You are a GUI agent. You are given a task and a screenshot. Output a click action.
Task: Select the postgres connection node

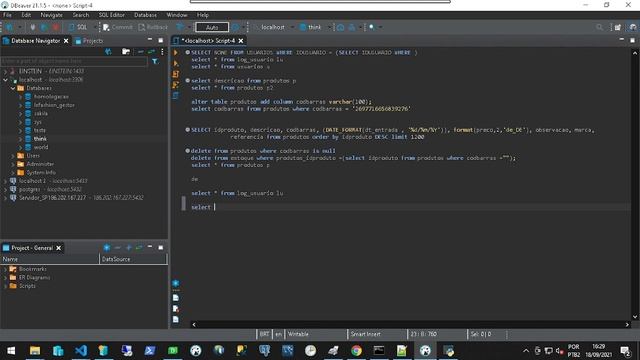point(50,189)
